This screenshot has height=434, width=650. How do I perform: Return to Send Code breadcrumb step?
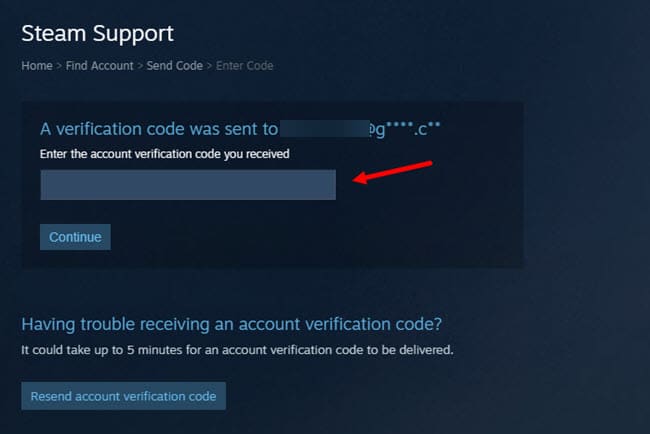point(175,66)
